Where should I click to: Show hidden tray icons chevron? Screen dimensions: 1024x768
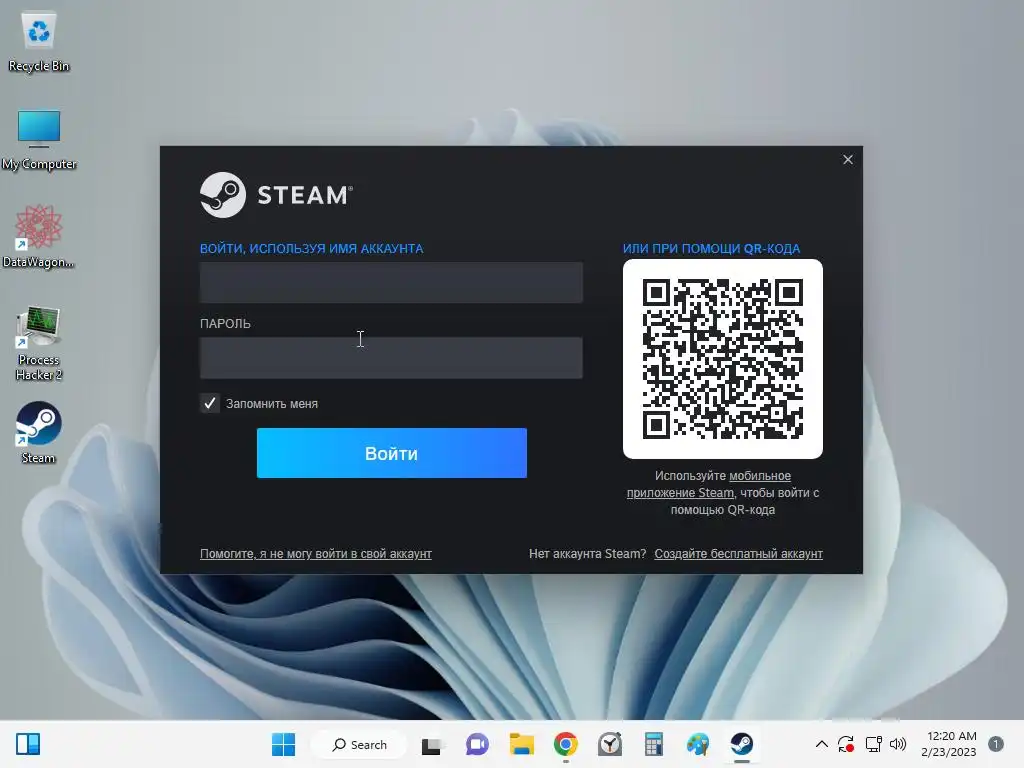(x=822, y=744)
